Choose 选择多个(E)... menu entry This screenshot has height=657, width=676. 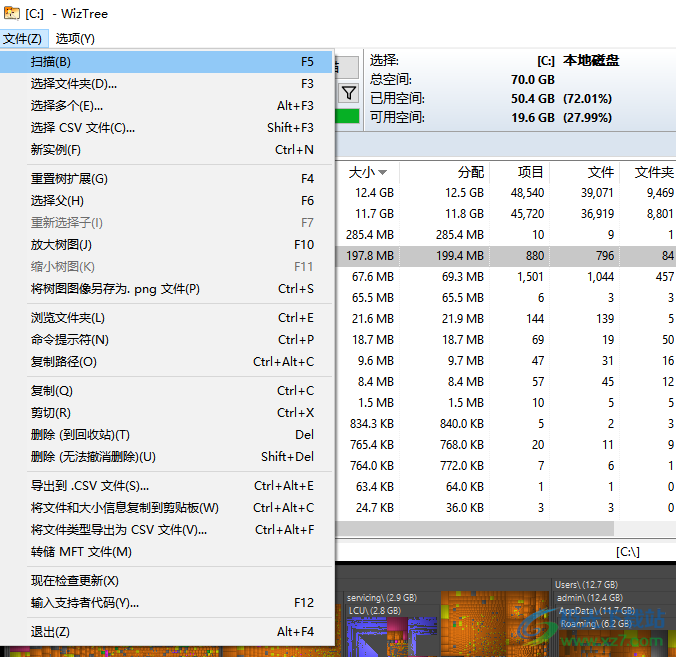pyautogui.click(x=166, y=106)
